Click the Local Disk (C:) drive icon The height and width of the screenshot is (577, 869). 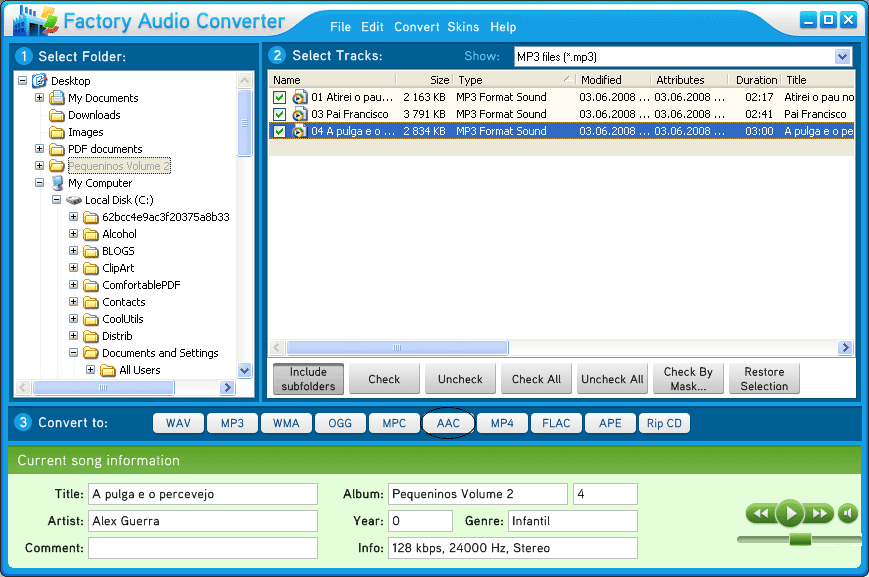point(74,200)
